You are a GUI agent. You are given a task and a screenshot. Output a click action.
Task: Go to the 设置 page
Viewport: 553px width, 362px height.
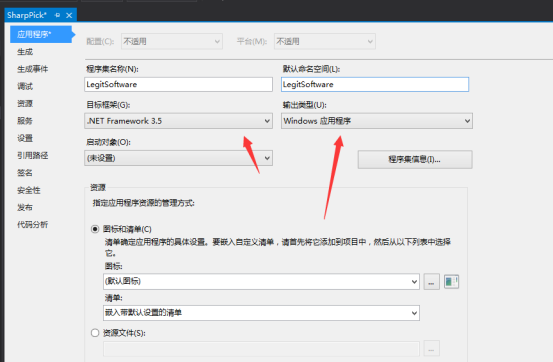[25, 138]
